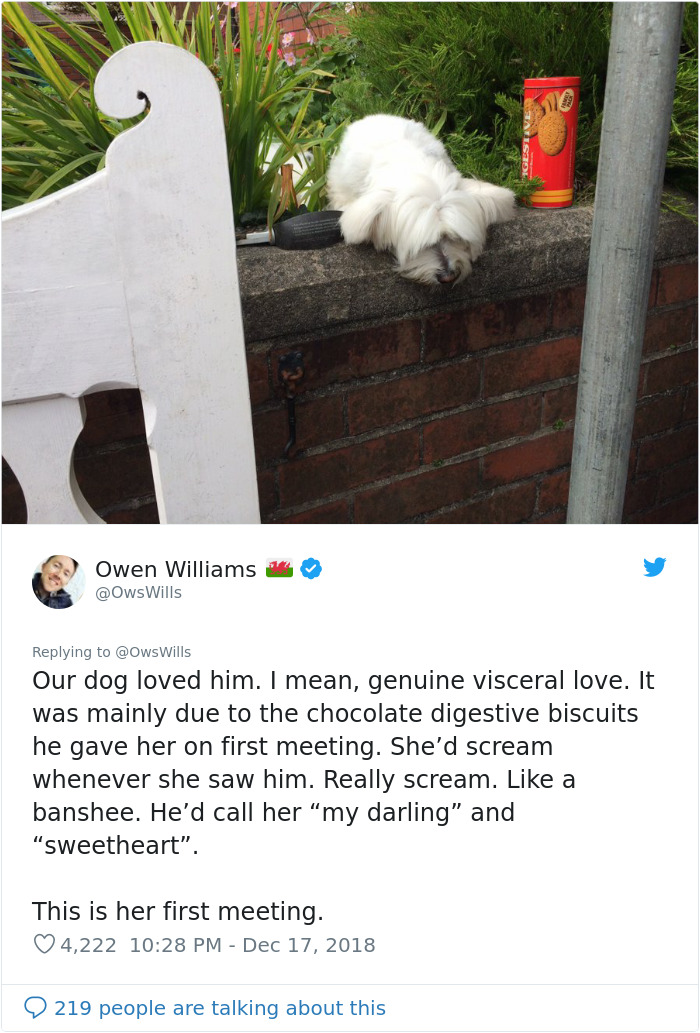Enlarge the white dog photo
This screenshot has height=1033, width=700.
[350, 262]
